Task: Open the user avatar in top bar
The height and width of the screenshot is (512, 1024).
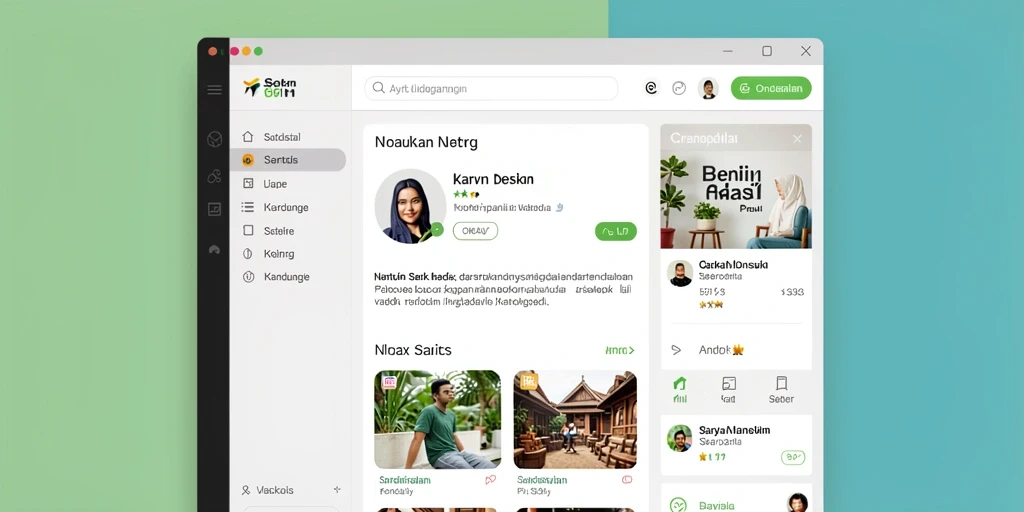Action: [x=708, y=88]
